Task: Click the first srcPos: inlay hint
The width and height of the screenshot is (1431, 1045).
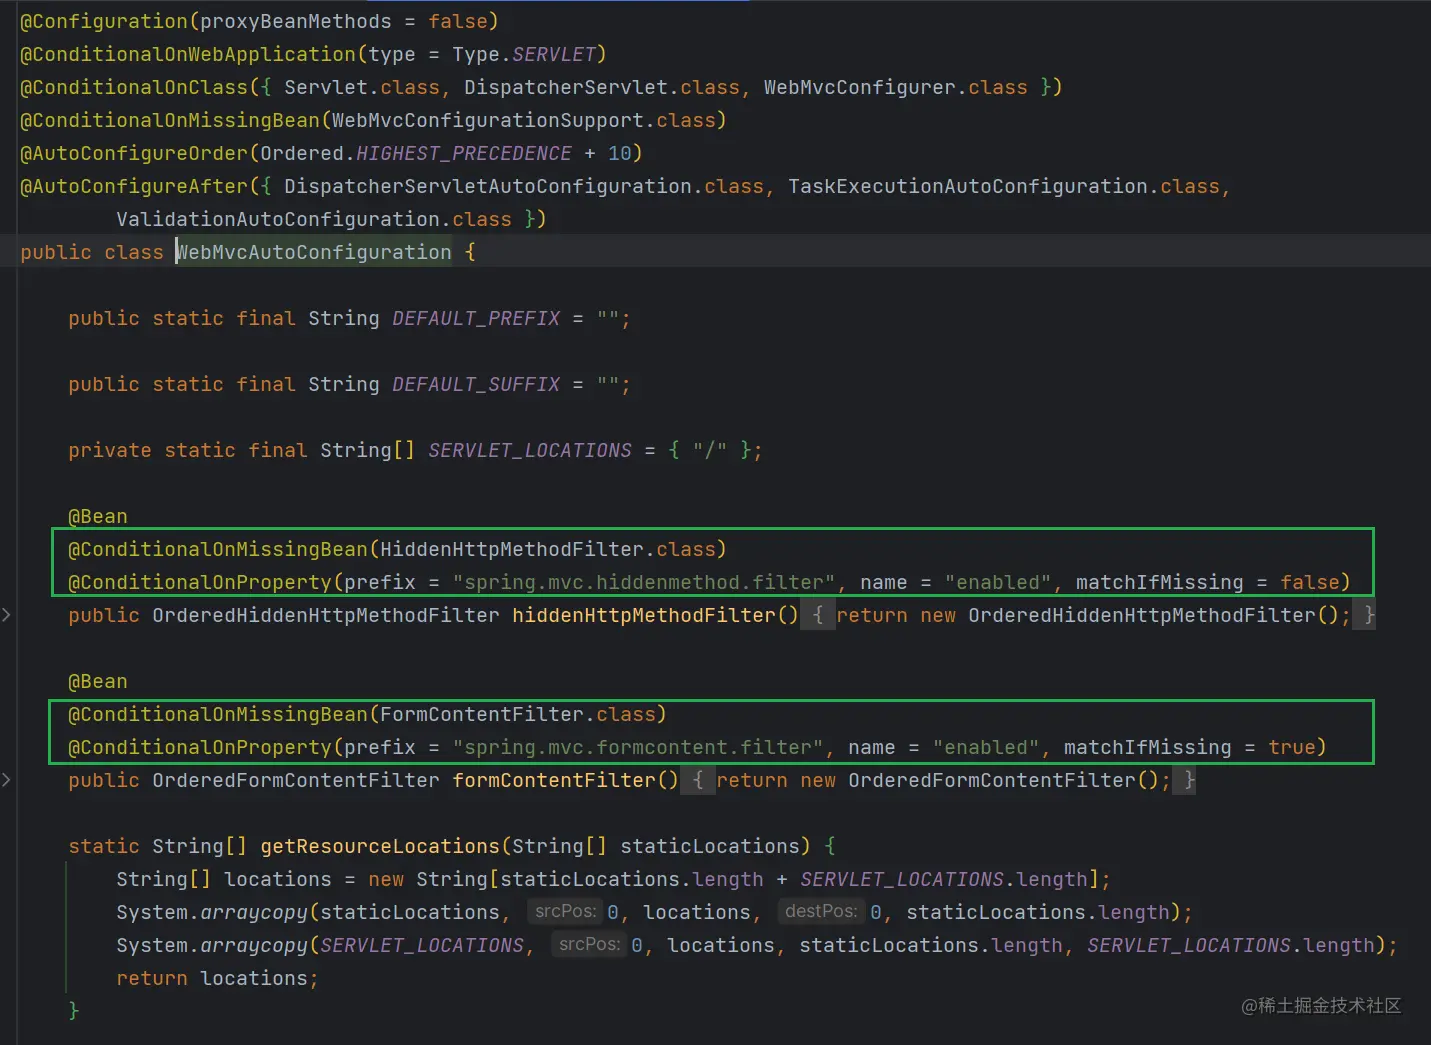Action: click(565, 912)
